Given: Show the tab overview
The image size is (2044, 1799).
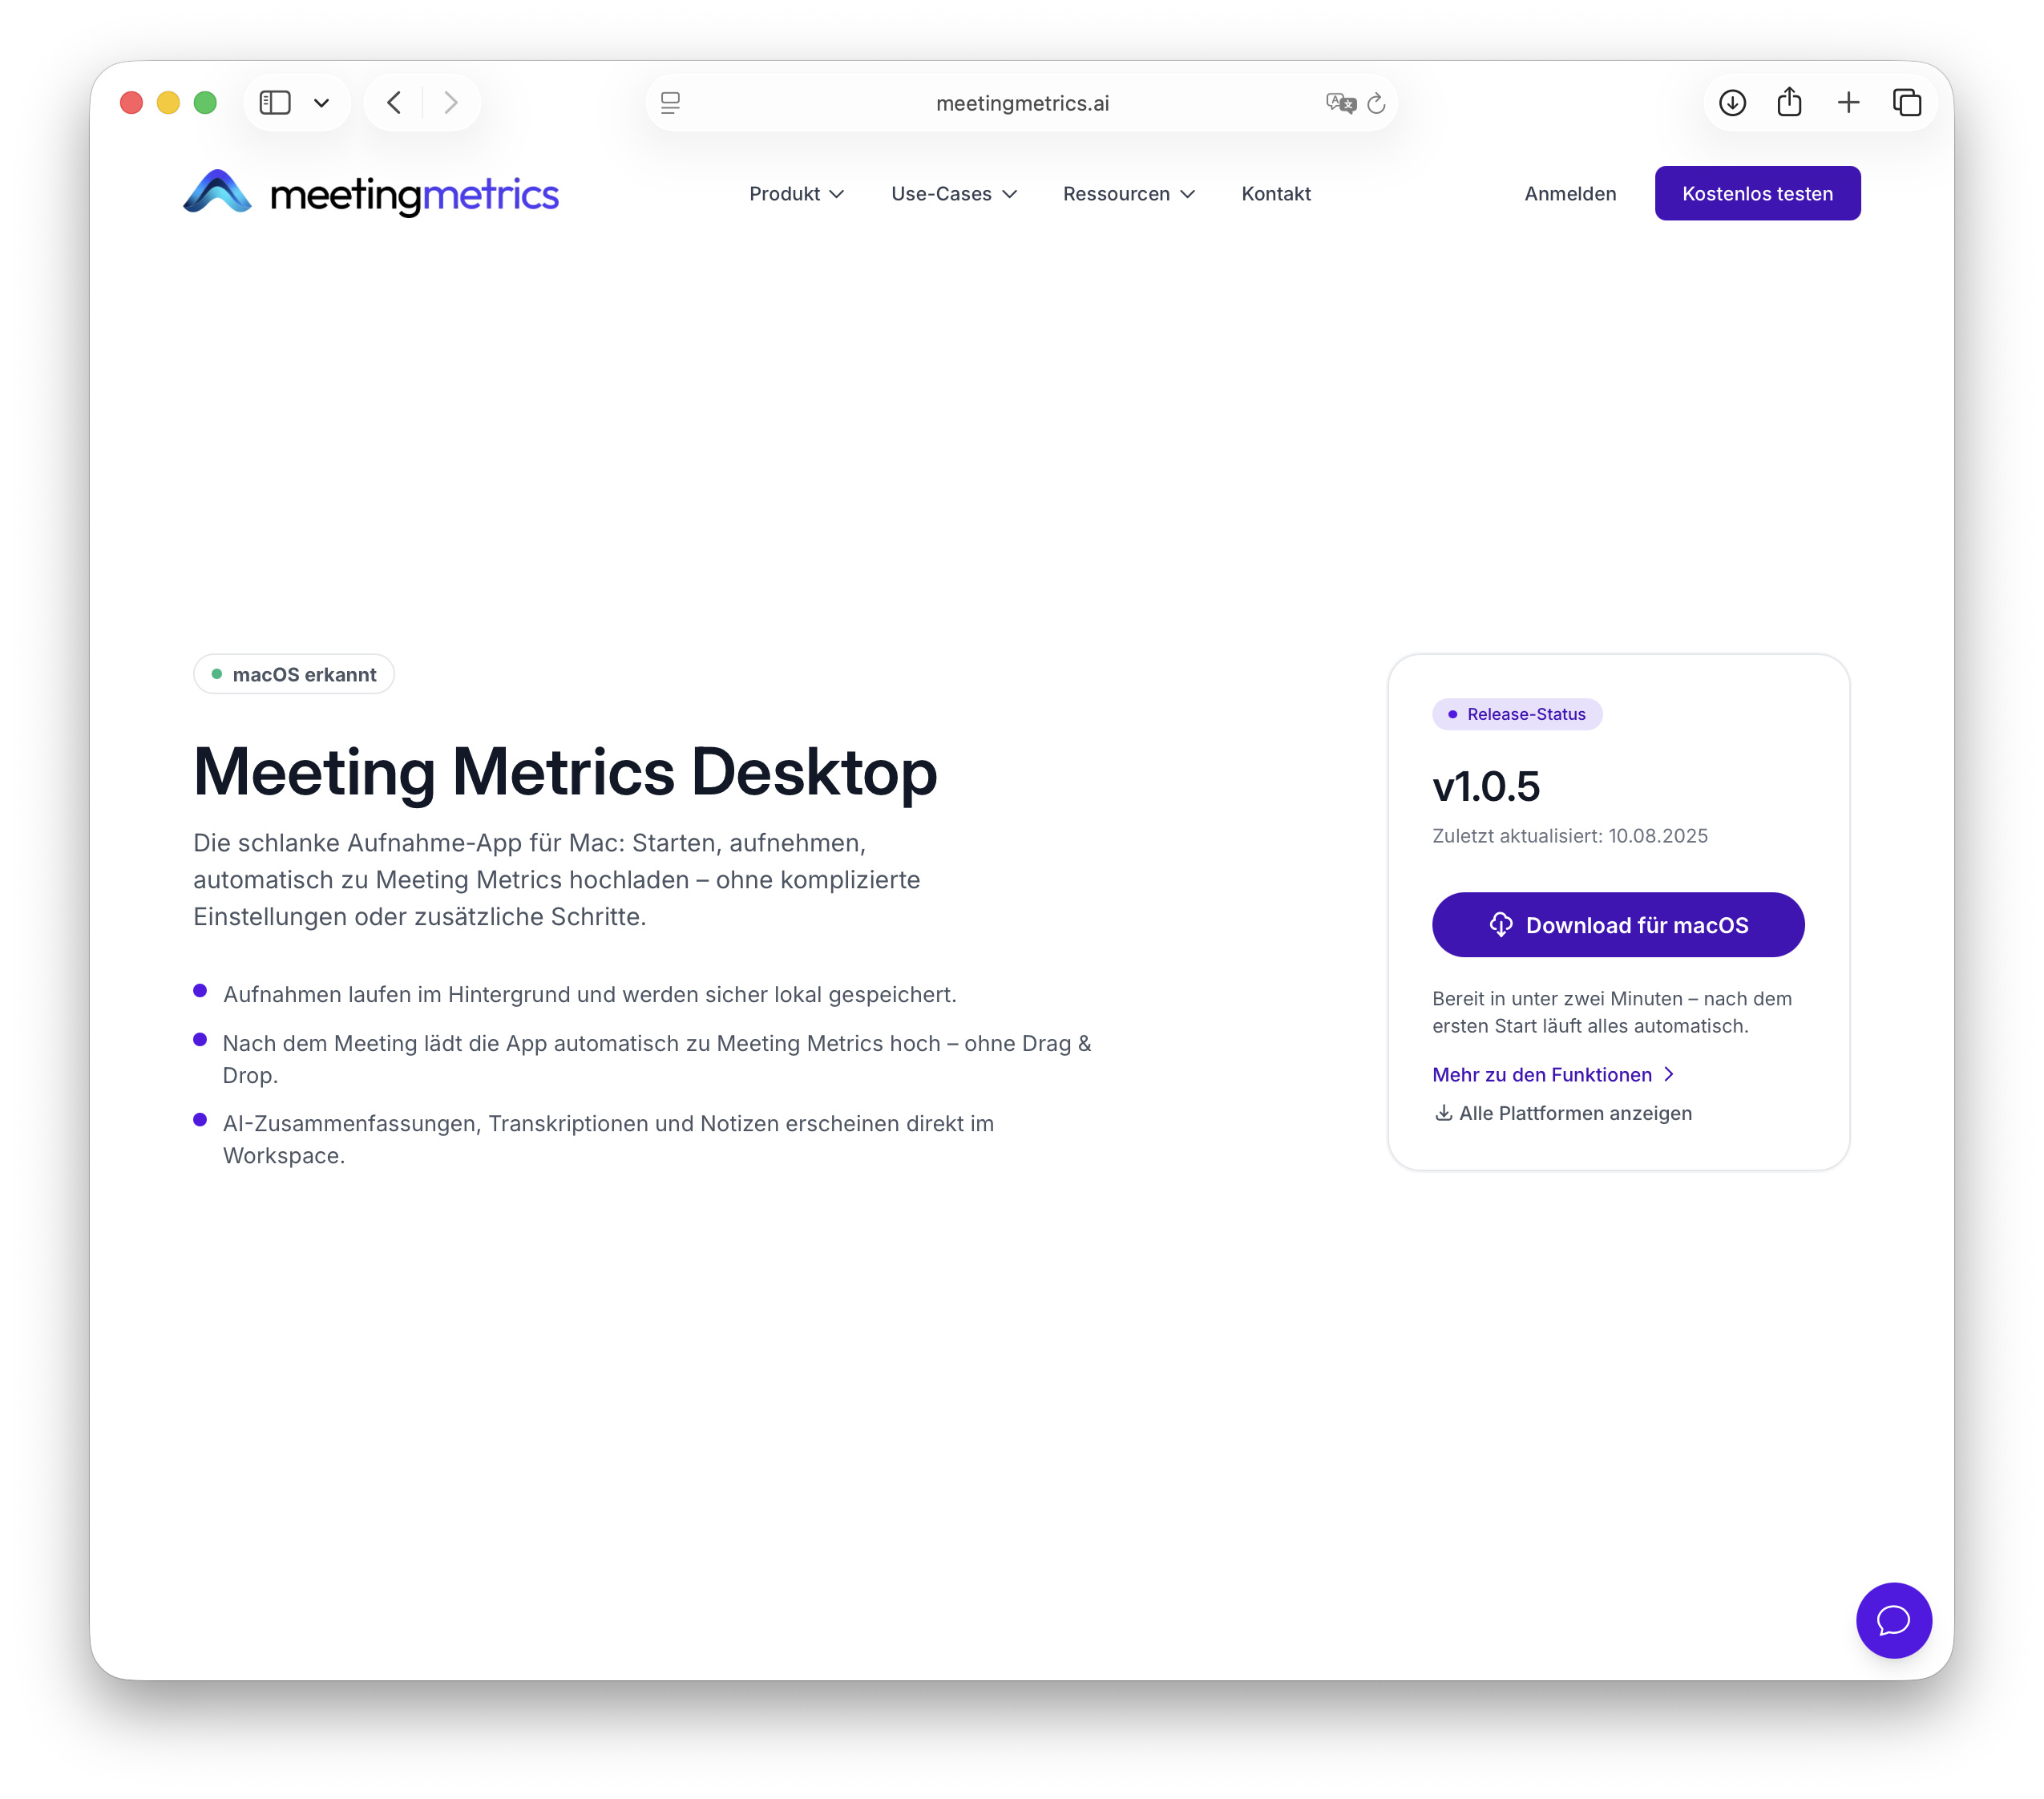Looking at the screenshot, I should coord(1906,102).
